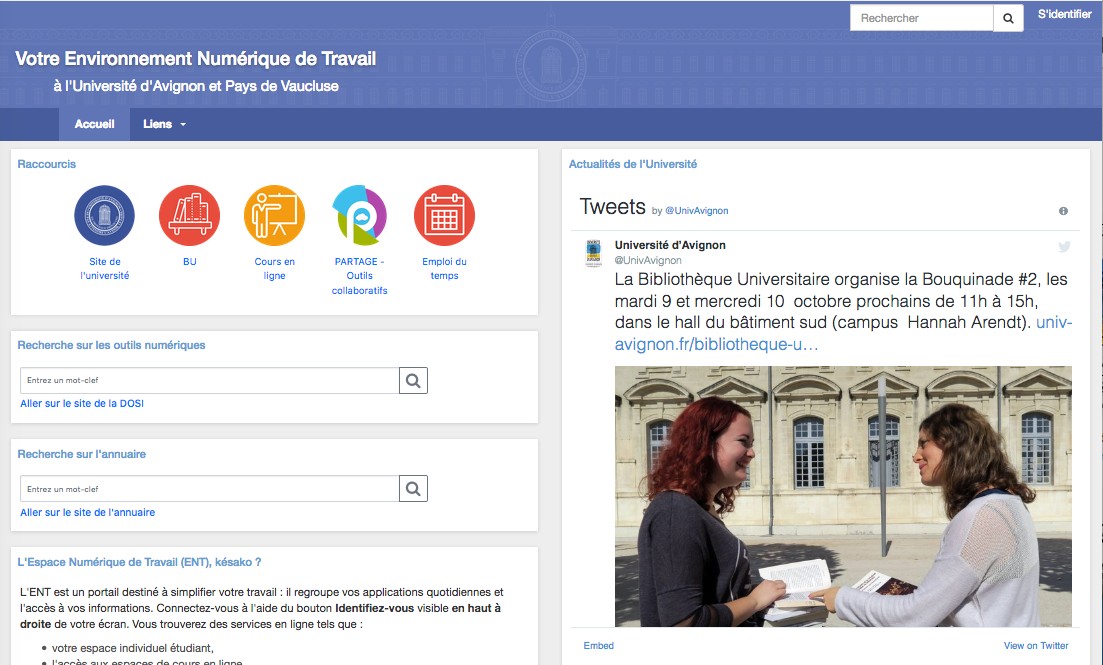Click the annuaire mot-clef search field
The height and width of the screenshot is (665, 1103).
click(x=210, y=489)
